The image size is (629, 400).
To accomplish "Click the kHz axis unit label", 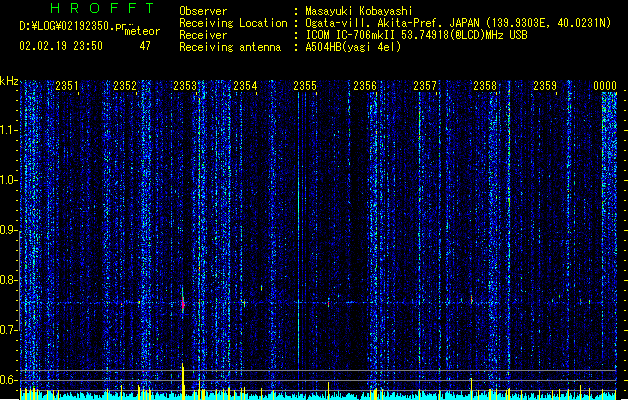I will pos(9,81).
